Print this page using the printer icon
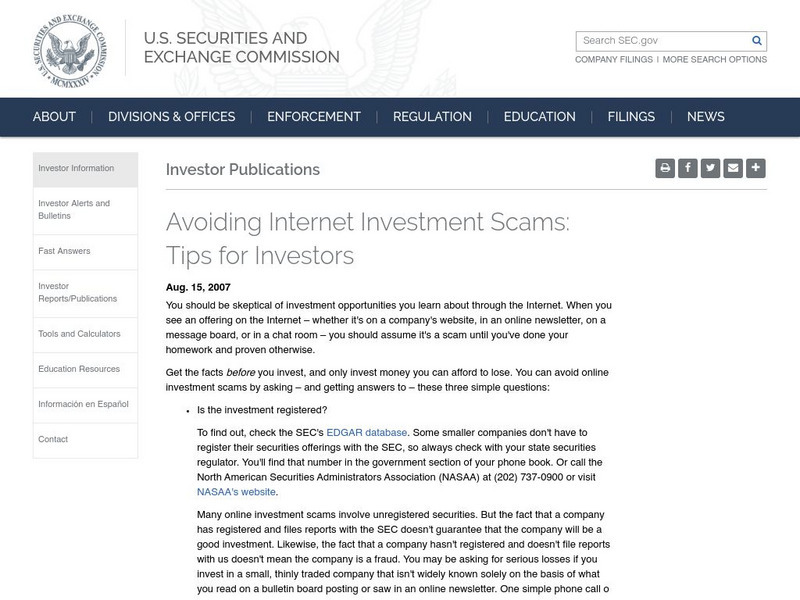 click(x=665, y=168)
